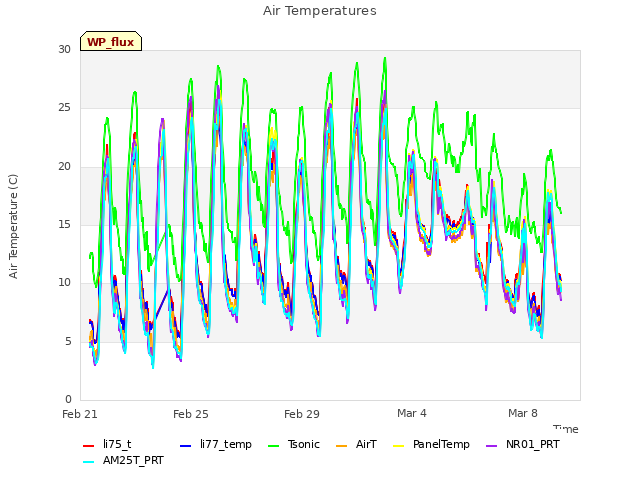Toggle the NR01_PRT legend entry
Viewport: 640px width, 480px height.
click(x=523, y=444)
